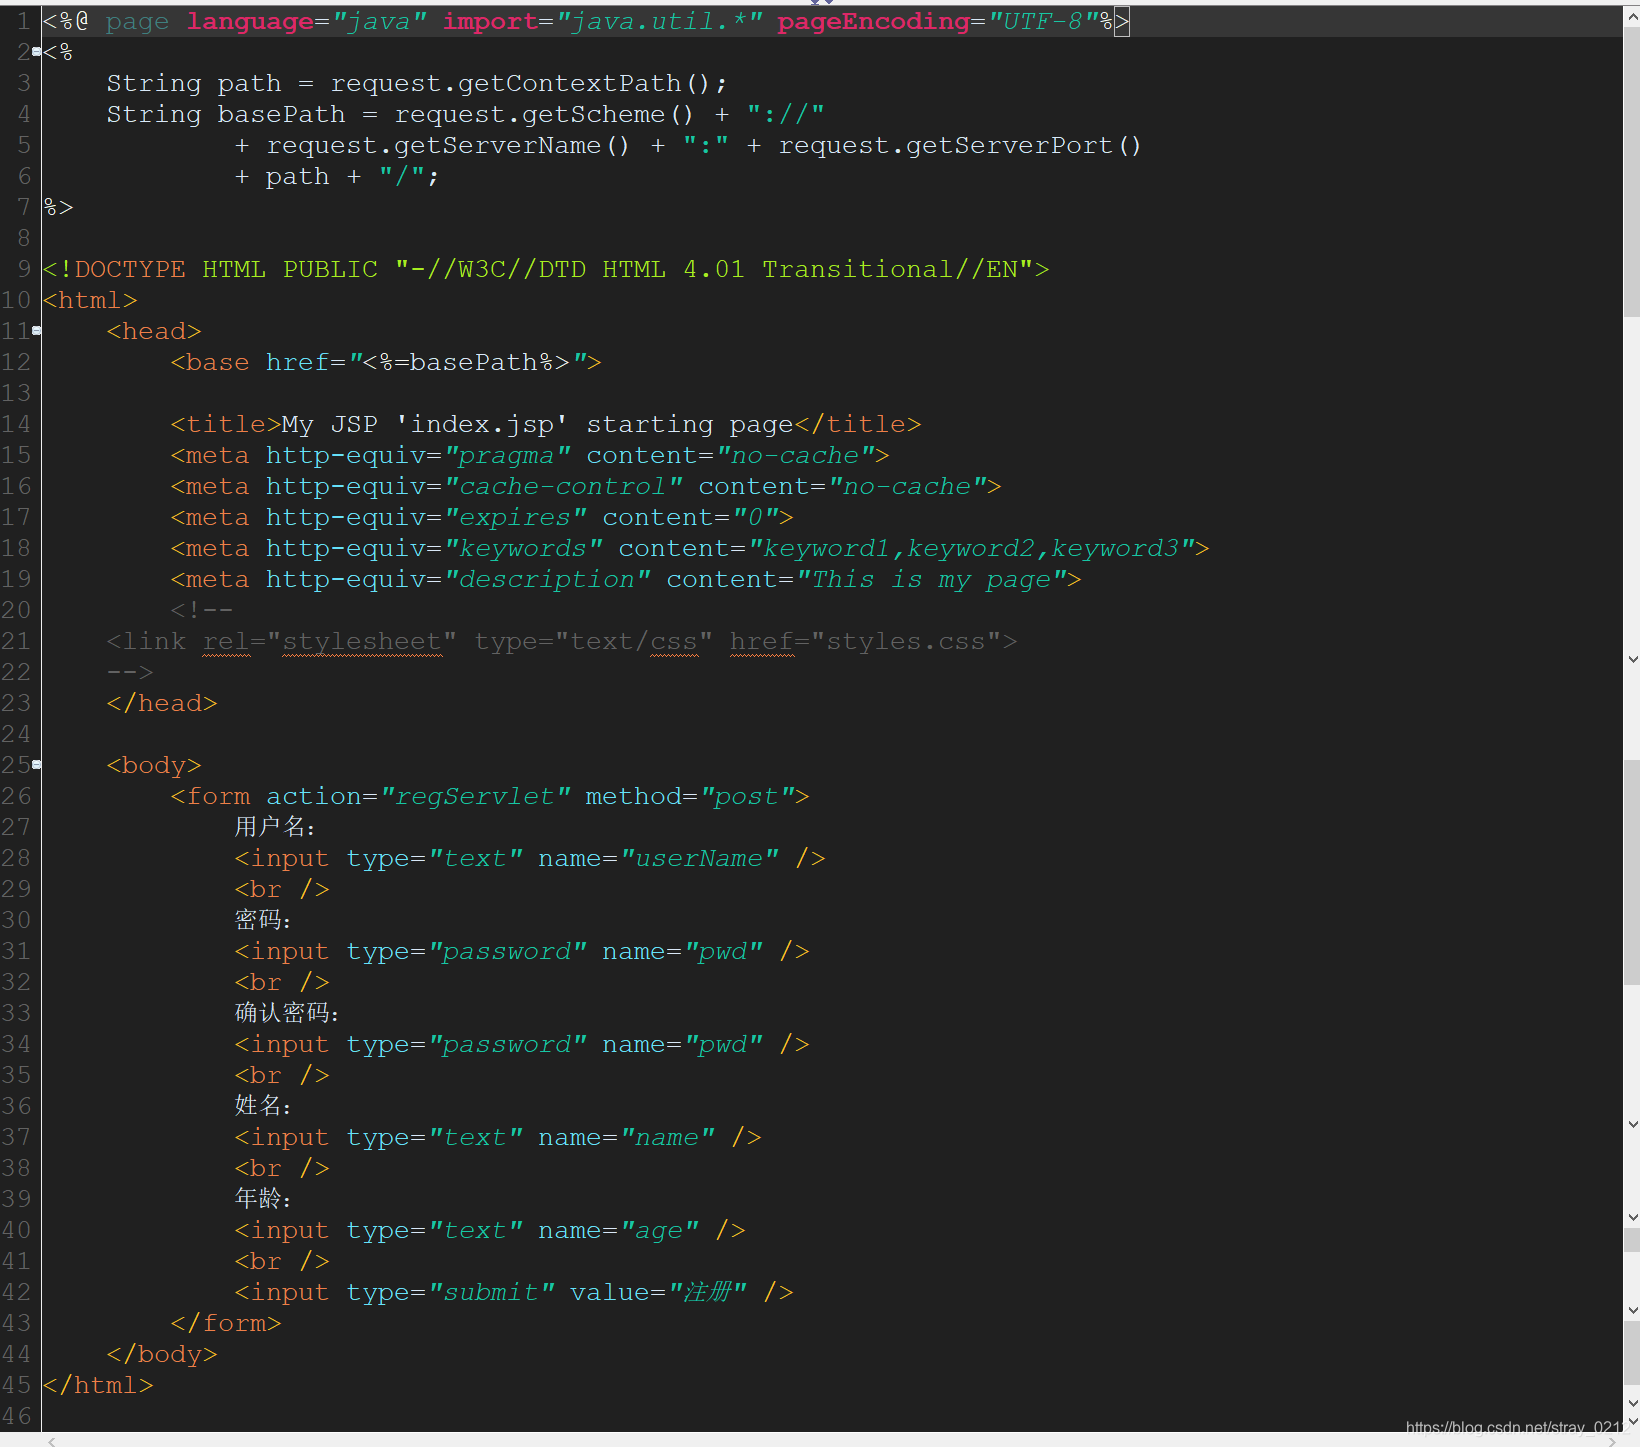Click the DOCTYPE declaration text
The height and width of the screenshot is (1447, 1640).
coord(546,269)
